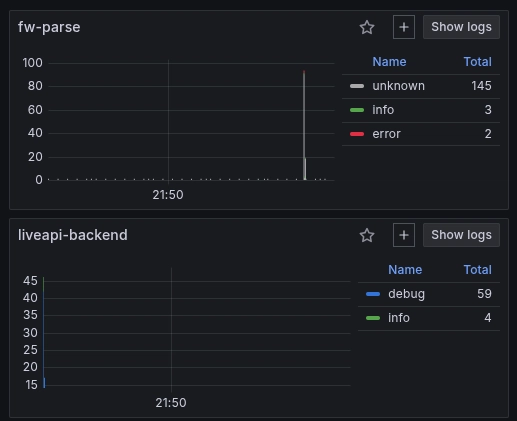Sort liveapi-backend legend by Total column

pos(477,270)
